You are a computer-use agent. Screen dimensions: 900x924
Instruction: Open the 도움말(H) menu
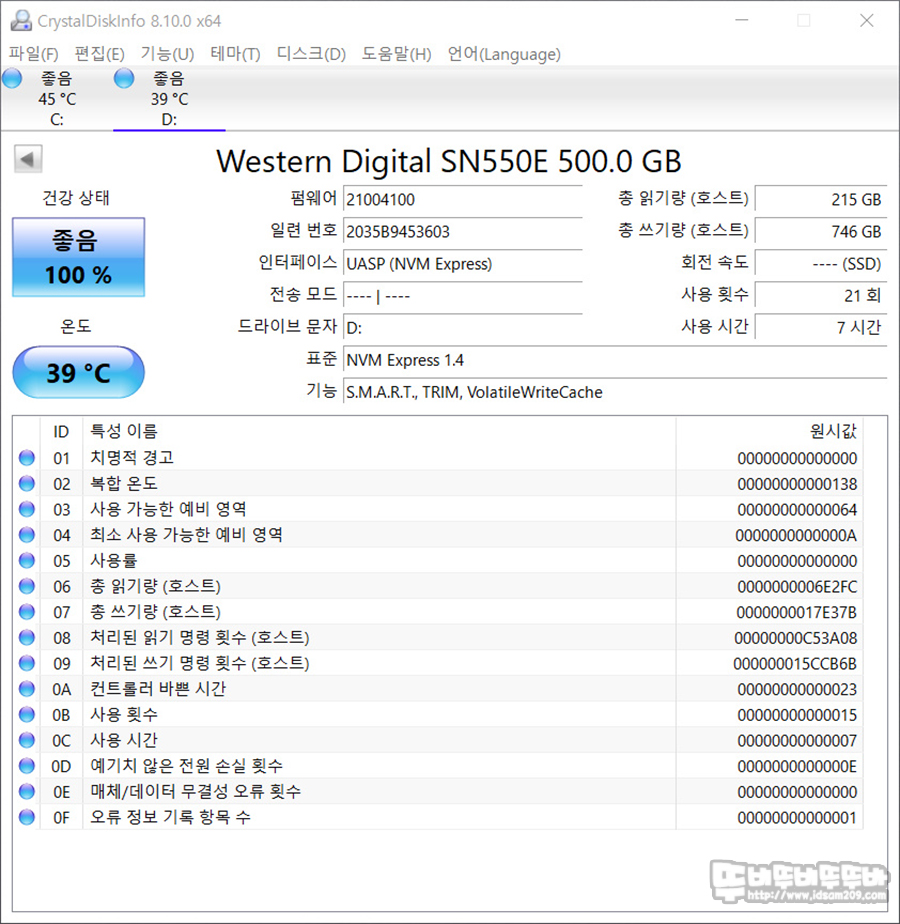click(396, 54)
